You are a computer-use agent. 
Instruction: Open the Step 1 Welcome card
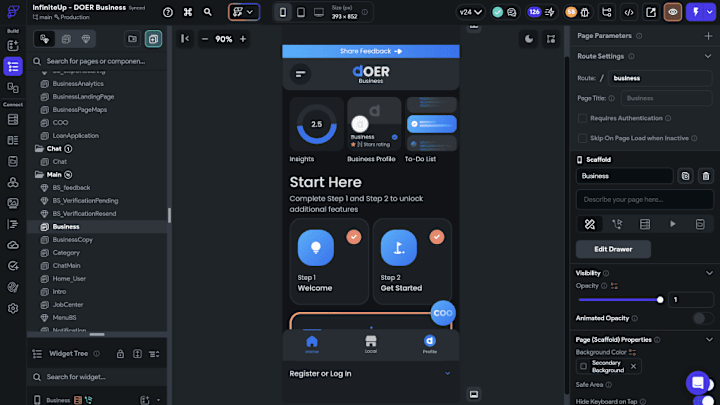[x=329, y=261]
